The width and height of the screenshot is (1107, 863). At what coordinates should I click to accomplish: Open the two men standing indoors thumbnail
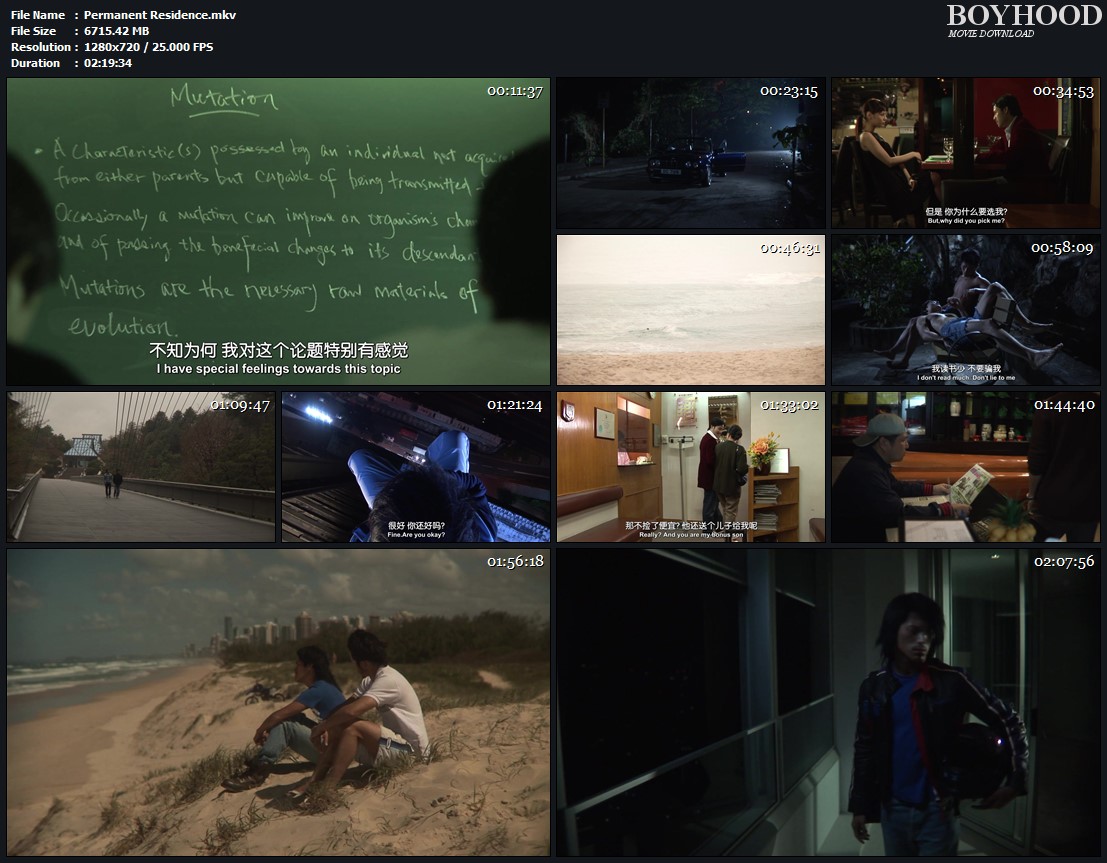pos(690,467)
